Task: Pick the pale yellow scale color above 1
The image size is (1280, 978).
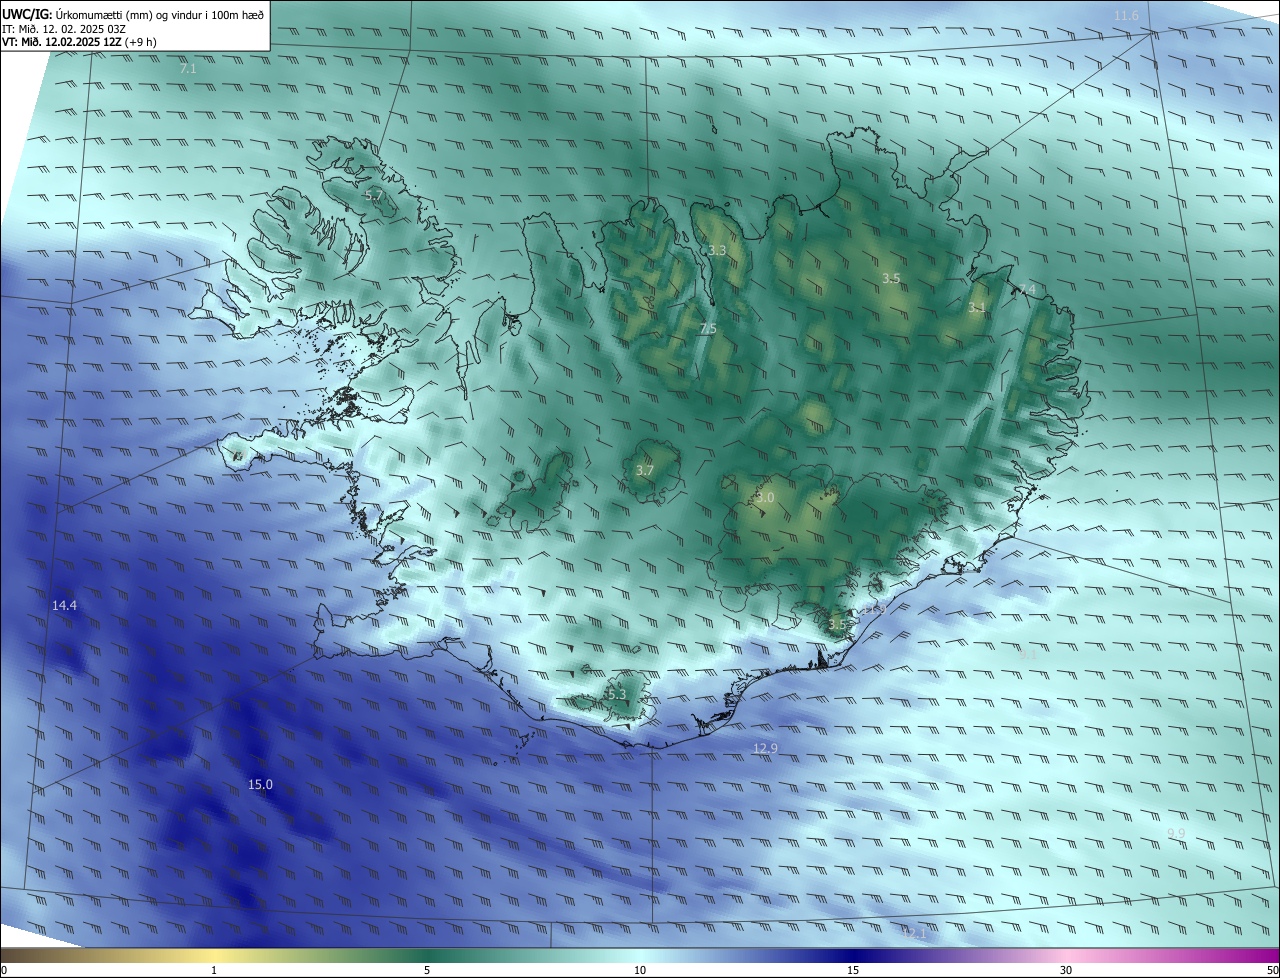Action: click(214, 955)
